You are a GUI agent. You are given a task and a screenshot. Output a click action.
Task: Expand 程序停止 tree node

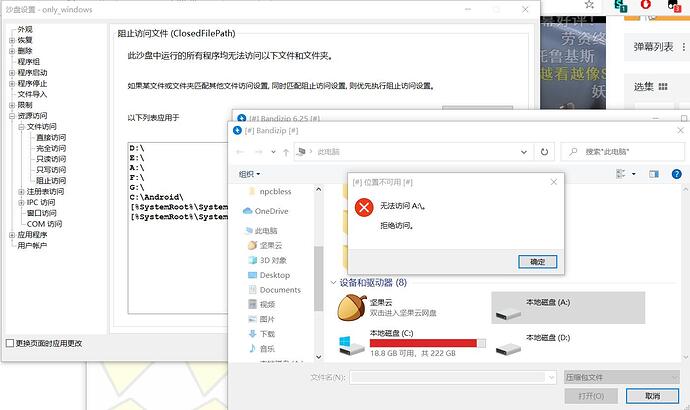click(x=12, y=84)
